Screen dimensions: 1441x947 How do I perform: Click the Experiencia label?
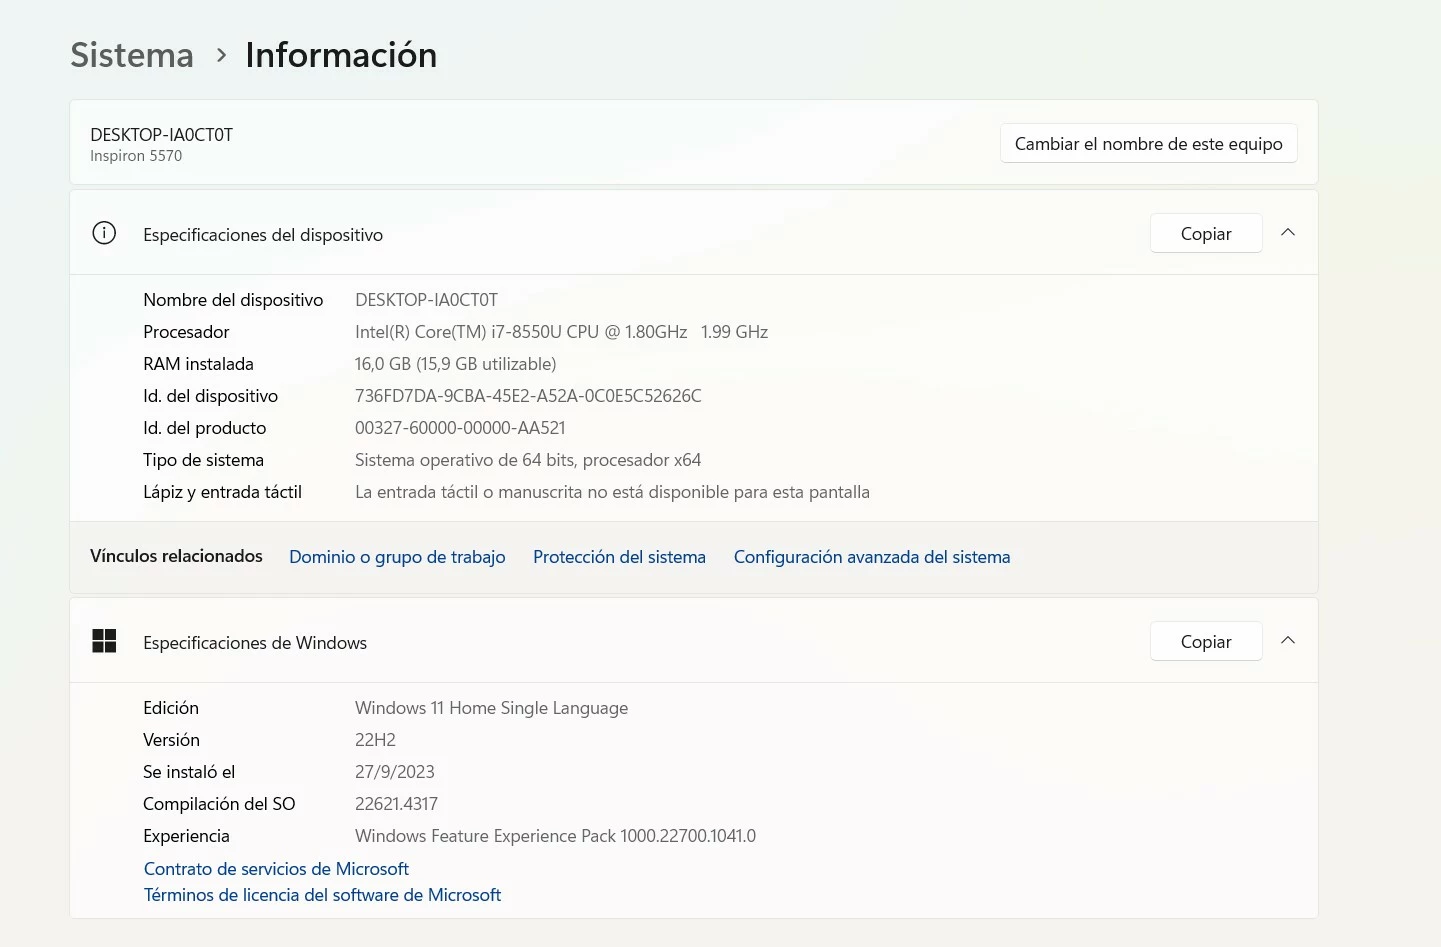tap(186, 836)
